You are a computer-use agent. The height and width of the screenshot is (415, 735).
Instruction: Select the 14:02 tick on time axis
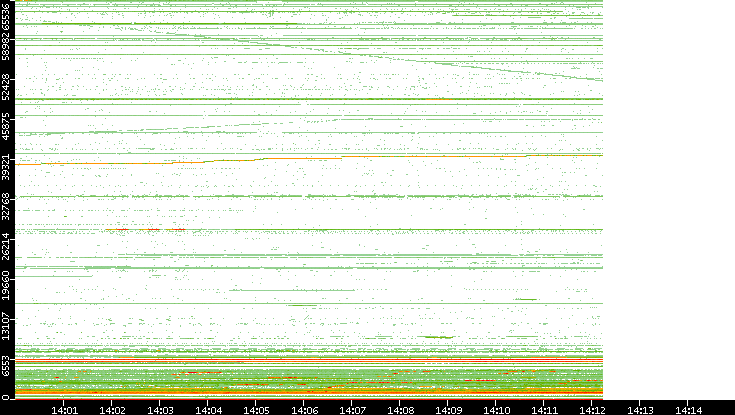click(112, 408)
